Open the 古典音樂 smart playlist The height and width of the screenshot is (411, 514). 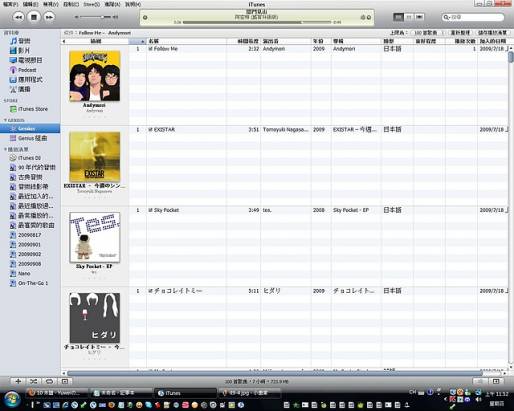pyautogui.click(x=26, y=177)
